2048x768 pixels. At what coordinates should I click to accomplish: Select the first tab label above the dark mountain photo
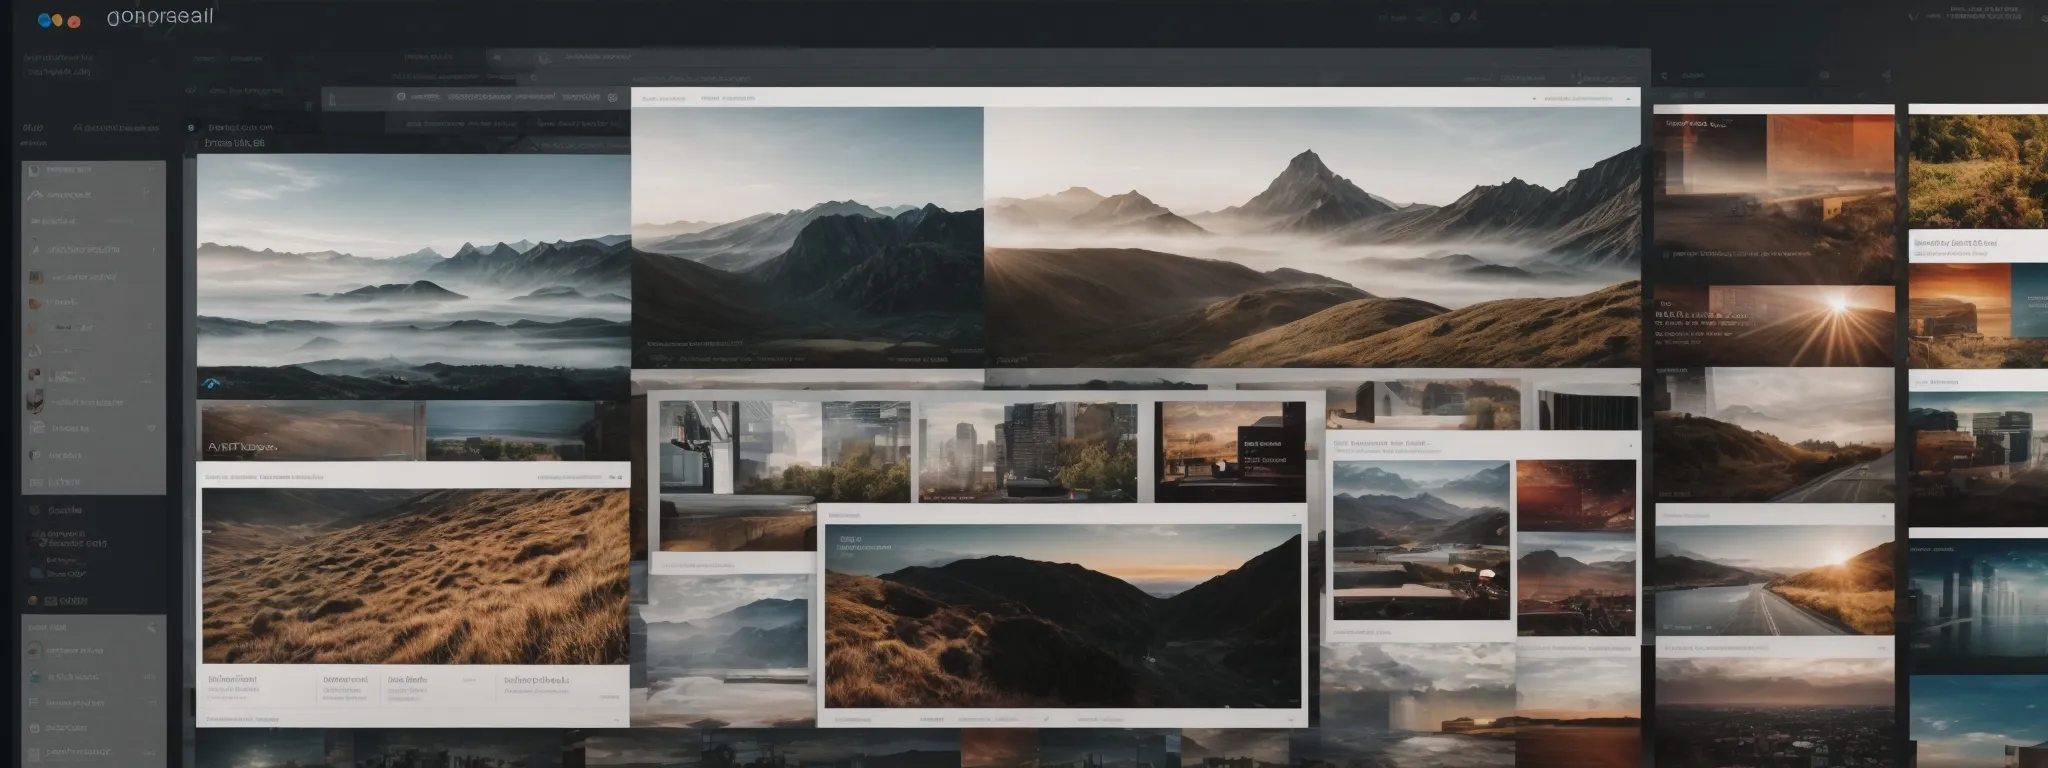[663, 99]
